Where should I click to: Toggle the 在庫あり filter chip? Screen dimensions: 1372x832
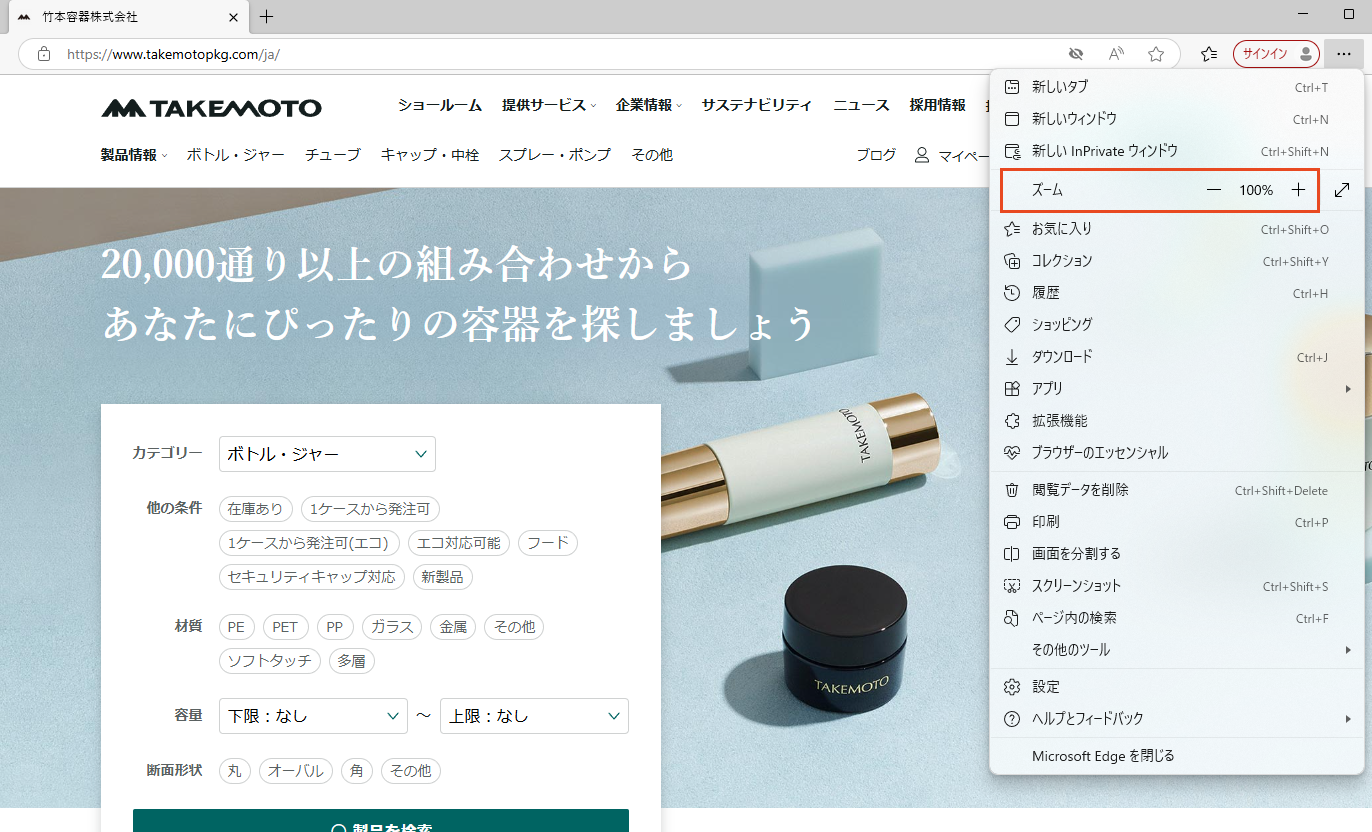(255, 509)
